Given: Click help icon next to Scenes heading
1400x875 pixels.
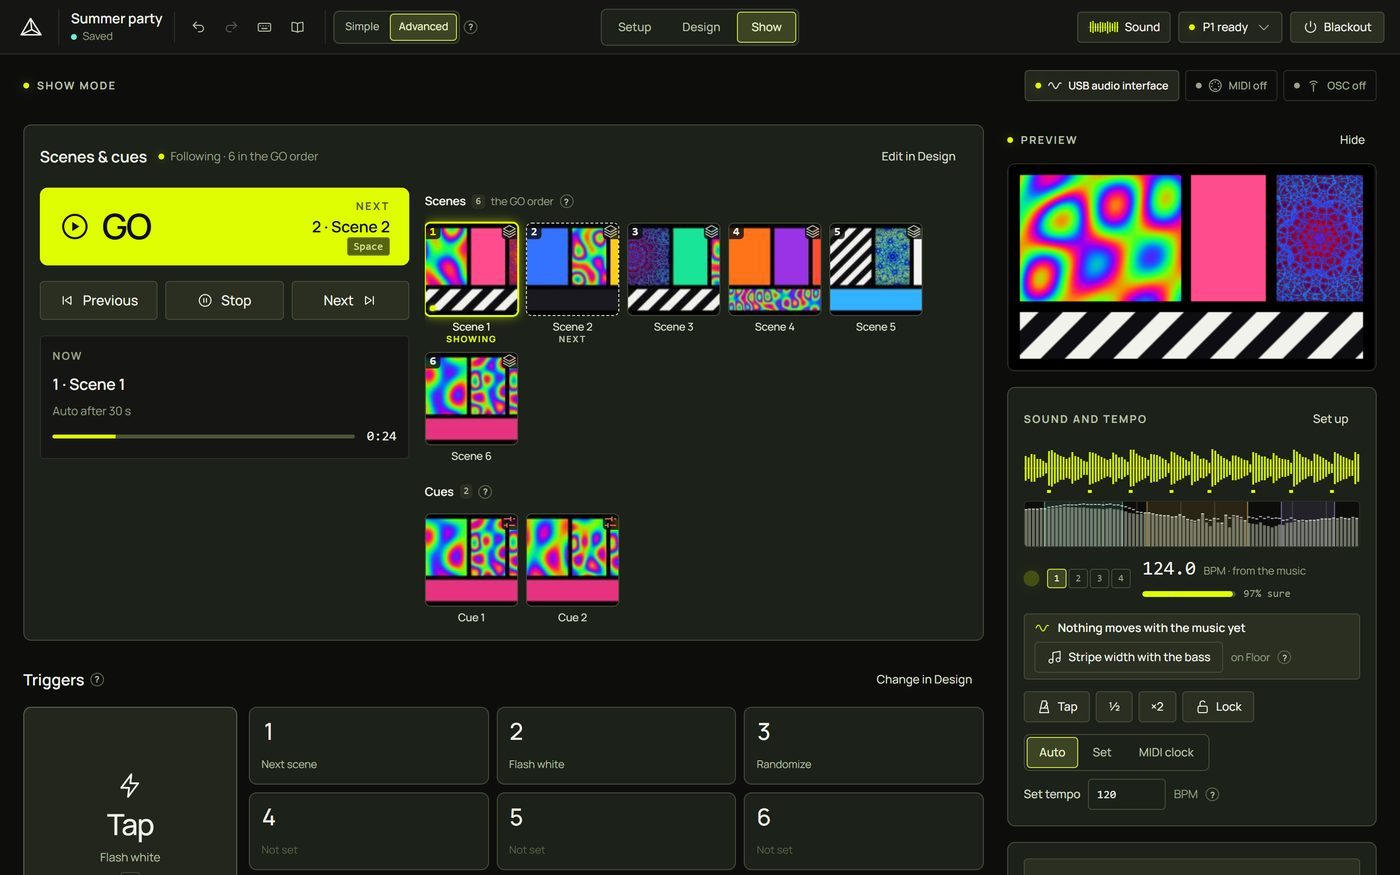Looking at the screenshot, I should pos(566,201).
